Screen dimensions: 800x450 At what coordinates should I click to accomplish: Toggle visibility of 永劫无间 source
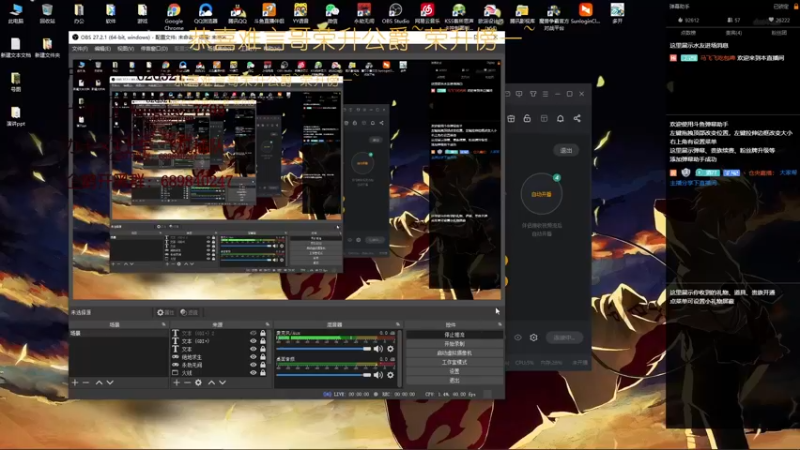click(253, 365)
